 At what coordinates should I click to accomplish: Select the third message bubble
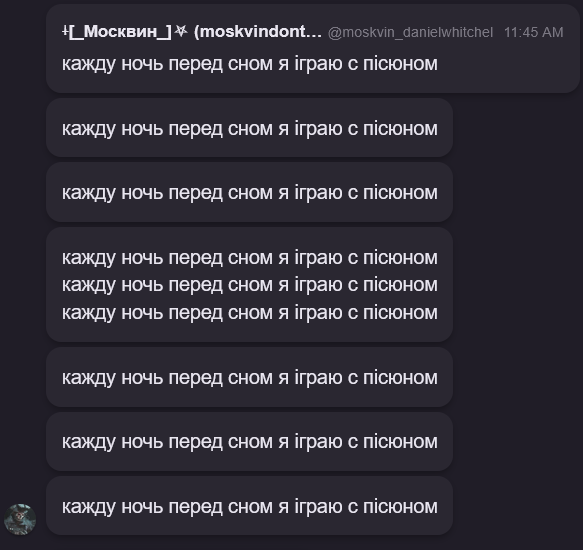[249, 192]
